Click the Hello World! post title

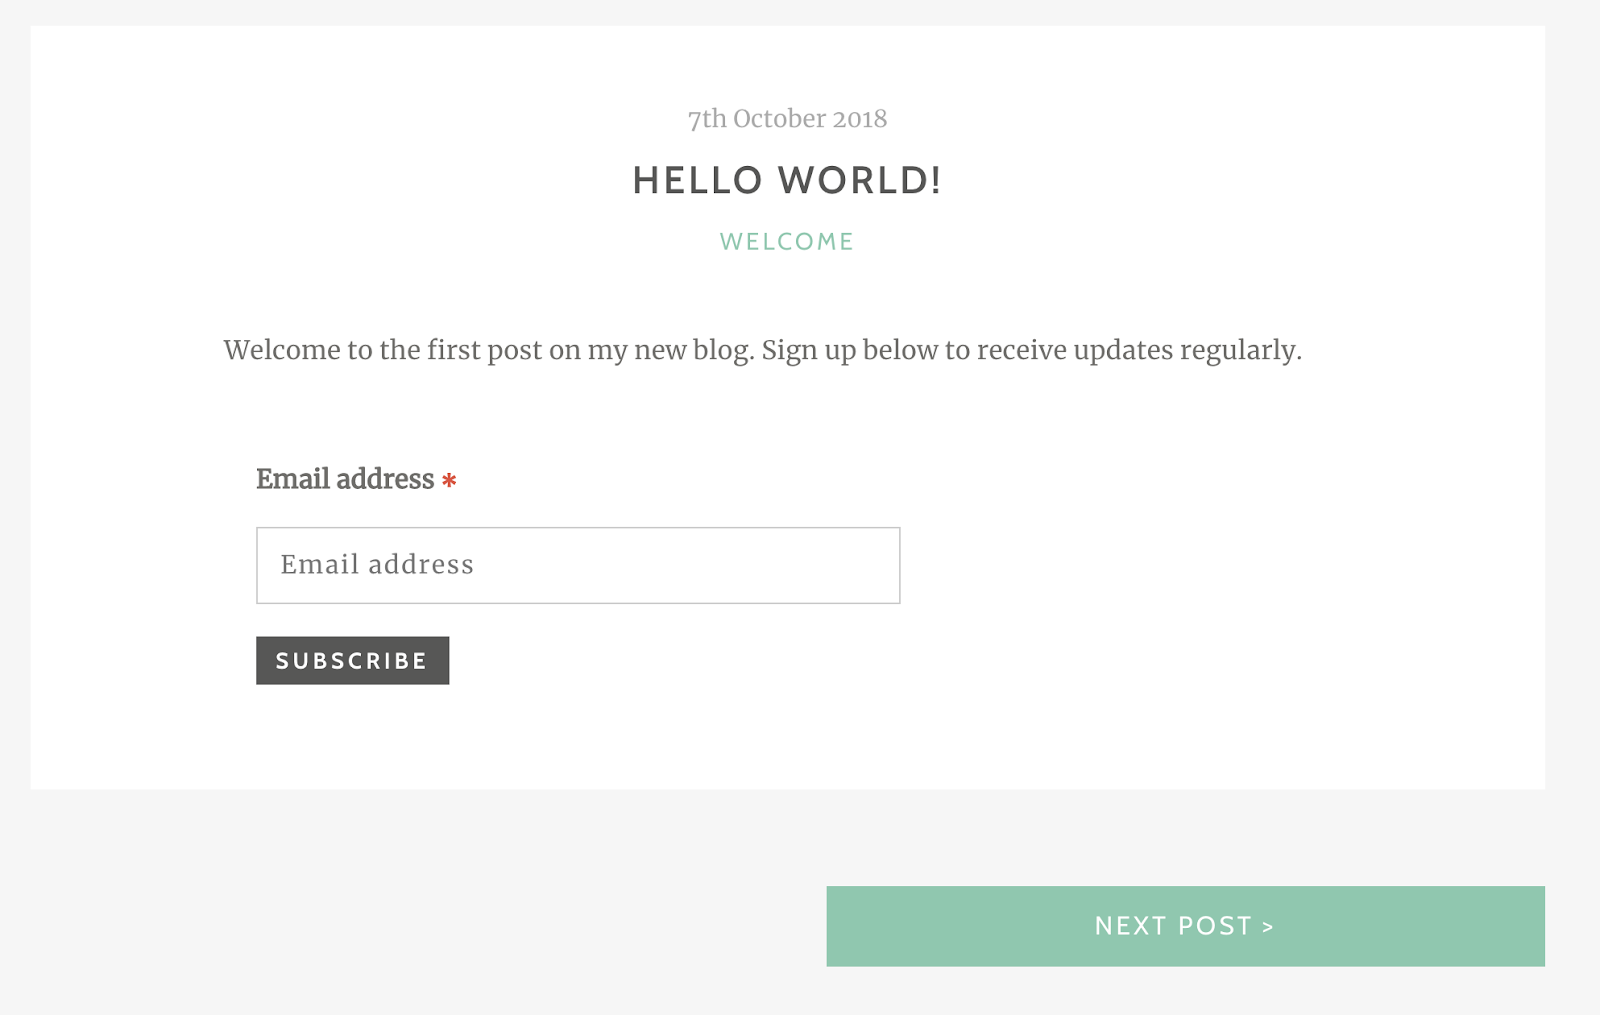coord(787,181)
